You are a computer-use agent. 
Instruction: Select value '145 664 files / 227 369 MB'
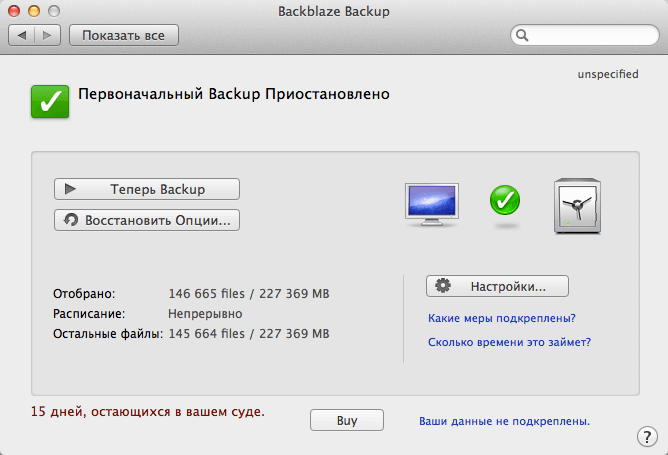click(x=249, y=334)
